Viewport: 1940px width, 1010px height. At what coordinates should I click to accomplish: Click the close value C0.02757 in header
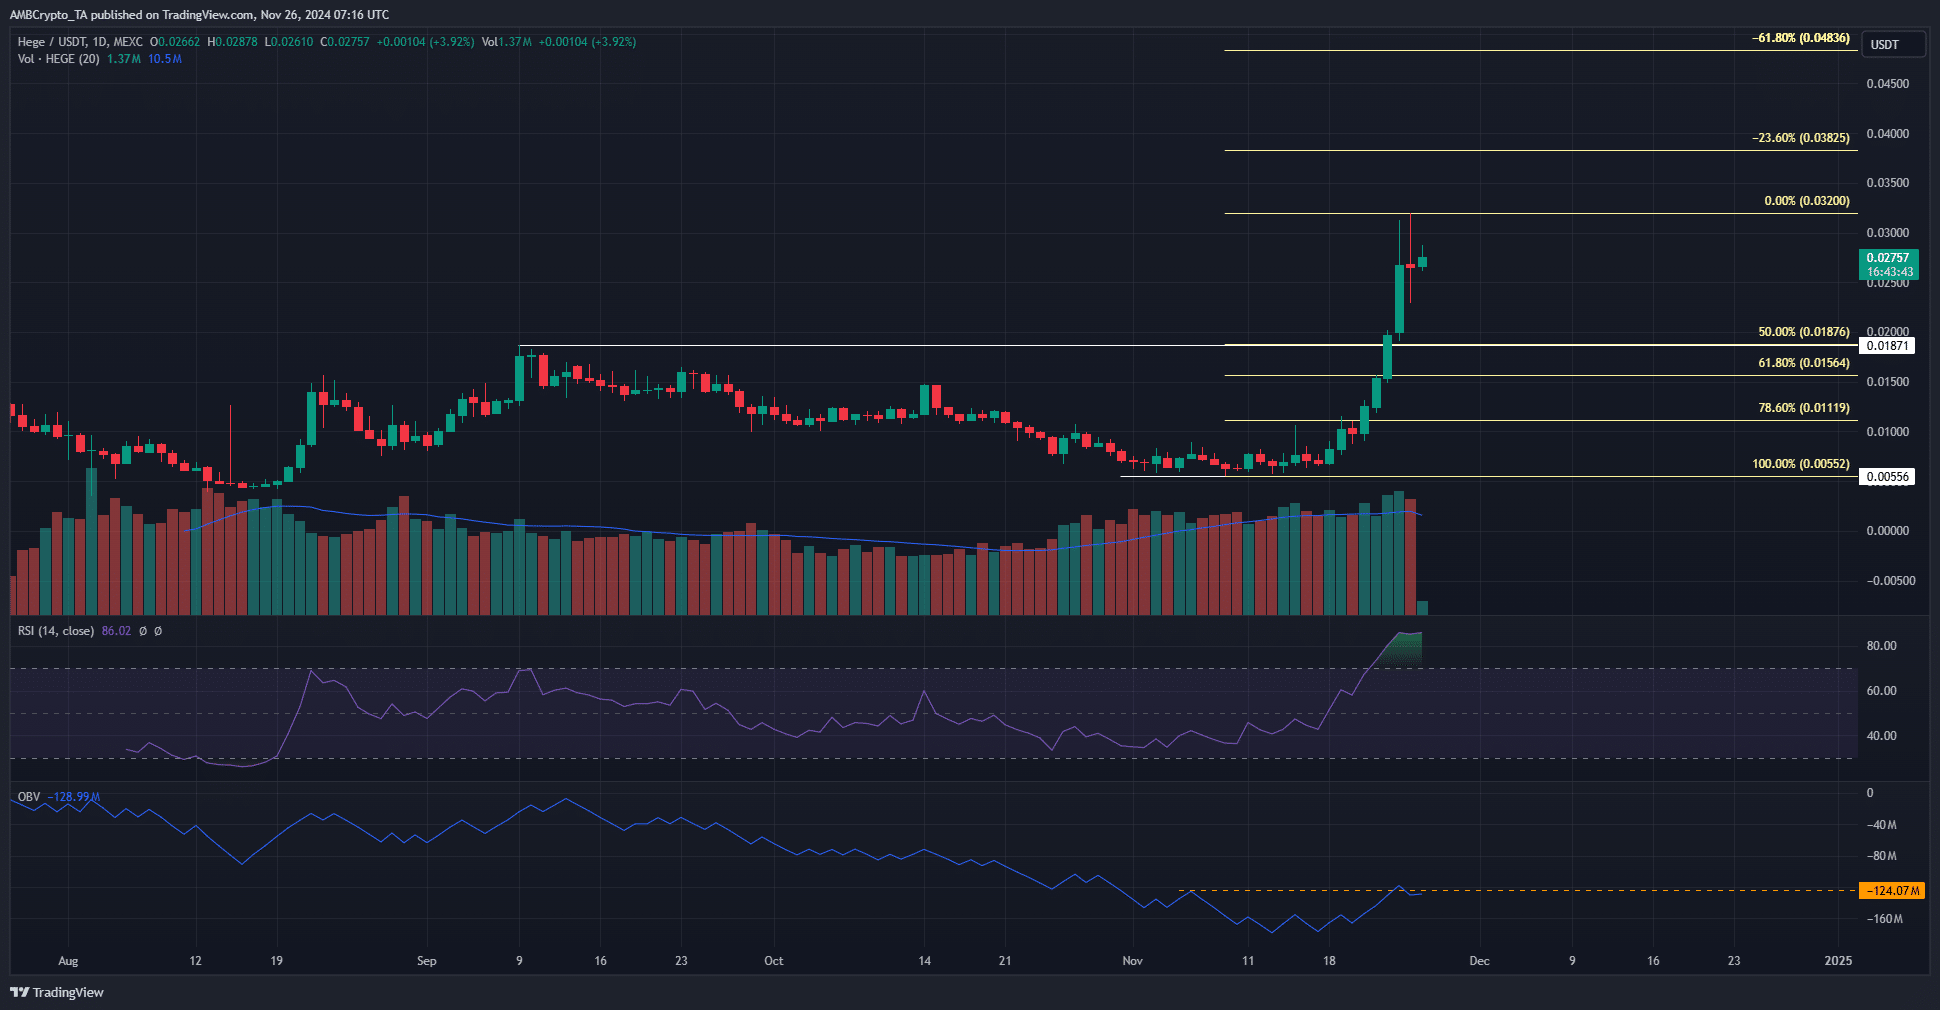pos(345,42)
